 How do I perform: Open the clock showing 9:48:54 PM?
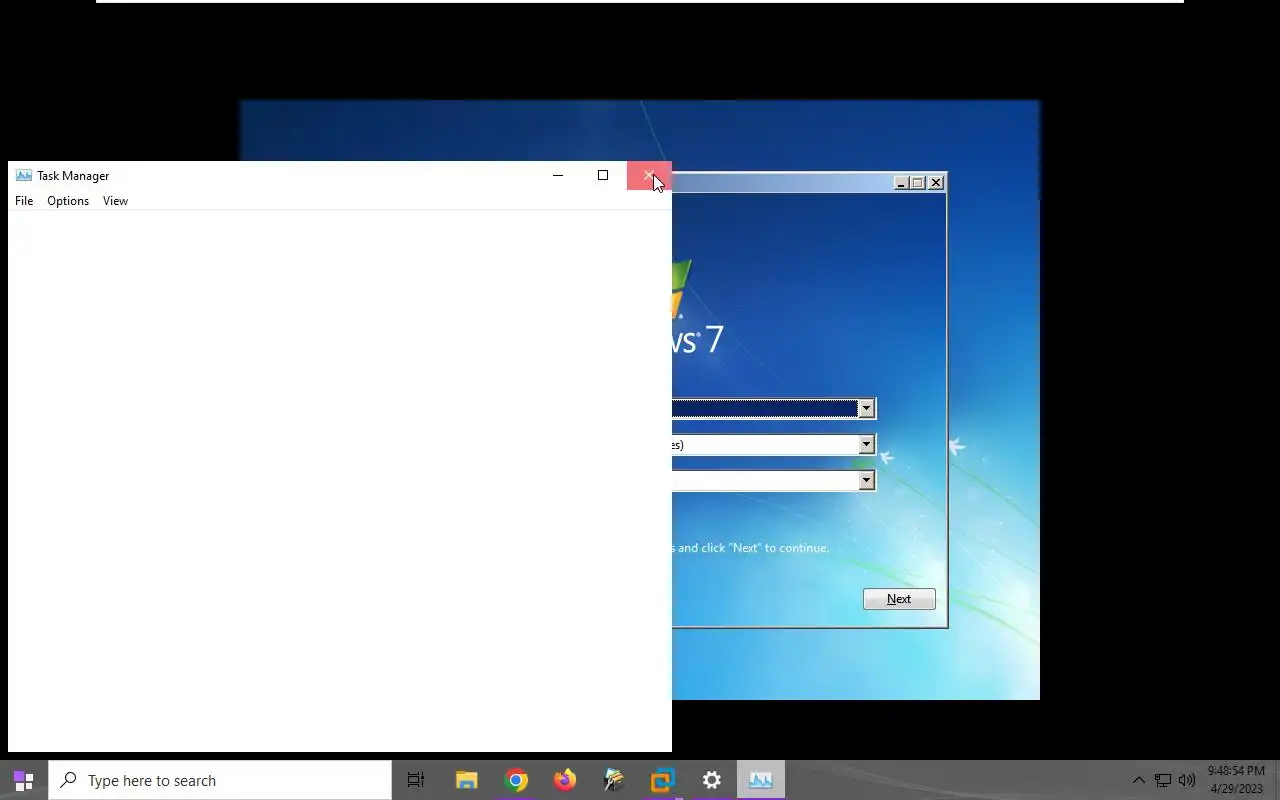tap(1236, 780)
